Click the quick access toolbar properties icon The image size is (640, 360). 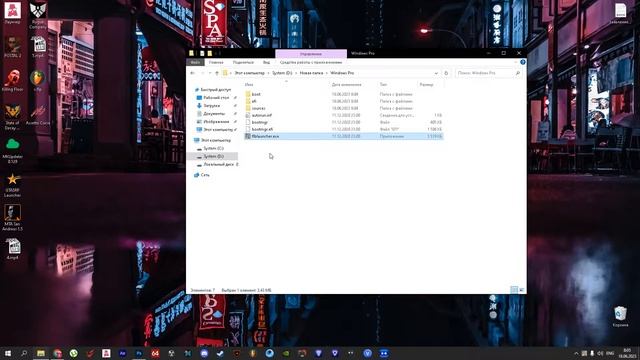click(202, 53)
